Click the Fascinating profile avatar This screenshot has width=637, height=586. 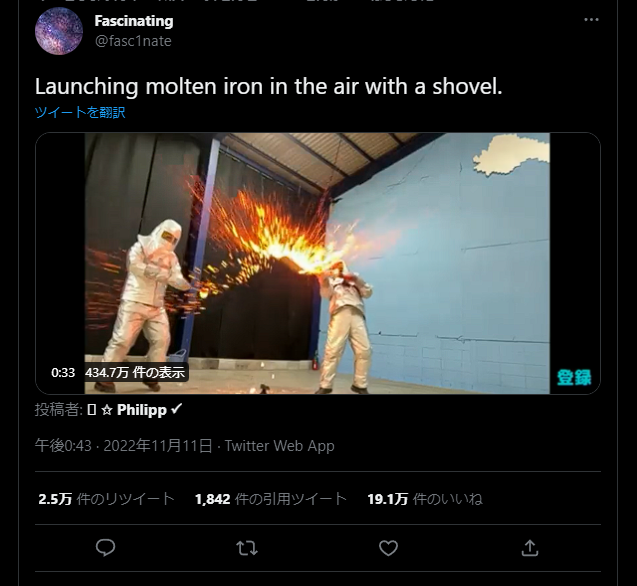tap(59, 31)
